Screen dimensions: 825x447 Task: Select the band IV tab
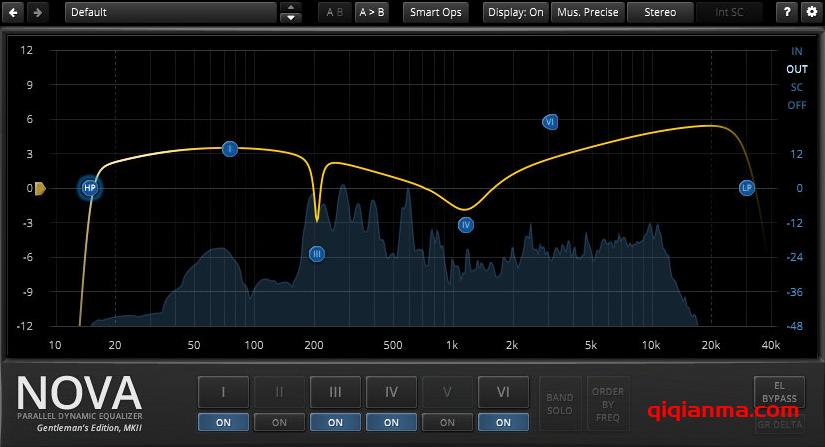pos(391,390)
